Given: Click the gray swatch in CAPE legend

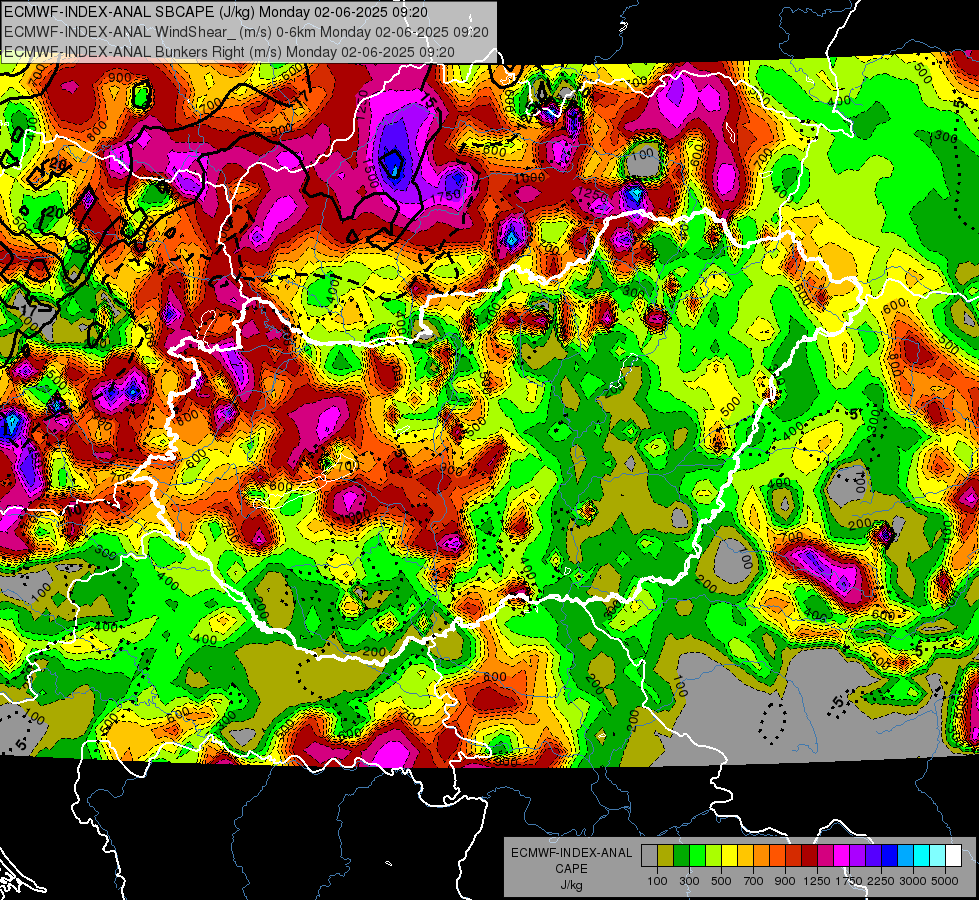Looking at the screenshot, I should (x=649, y=855).
